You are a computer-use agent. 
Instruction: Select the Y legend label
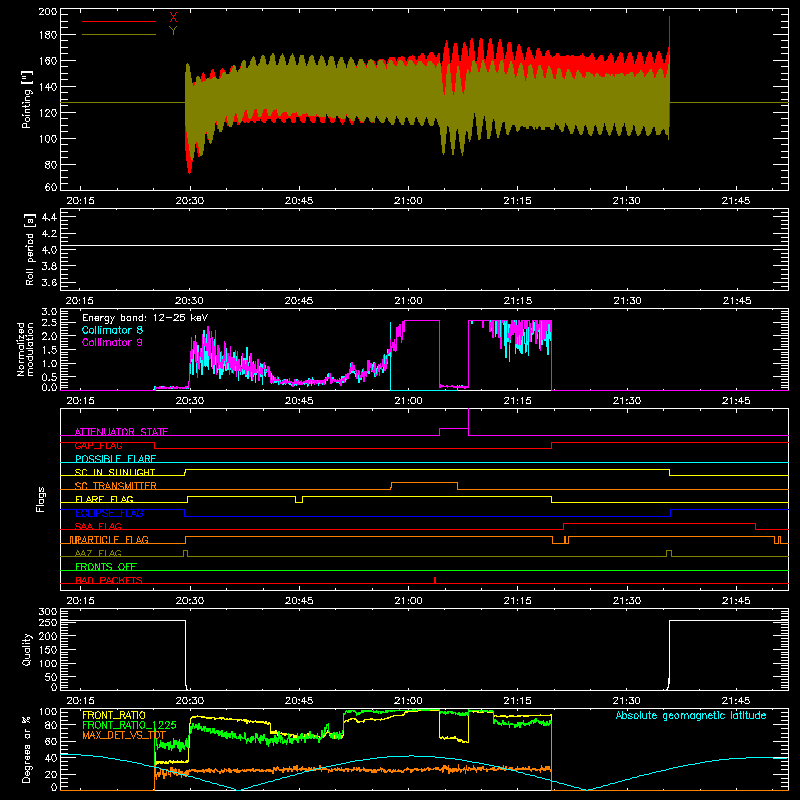pyautogui.click(x=173, y=31)
